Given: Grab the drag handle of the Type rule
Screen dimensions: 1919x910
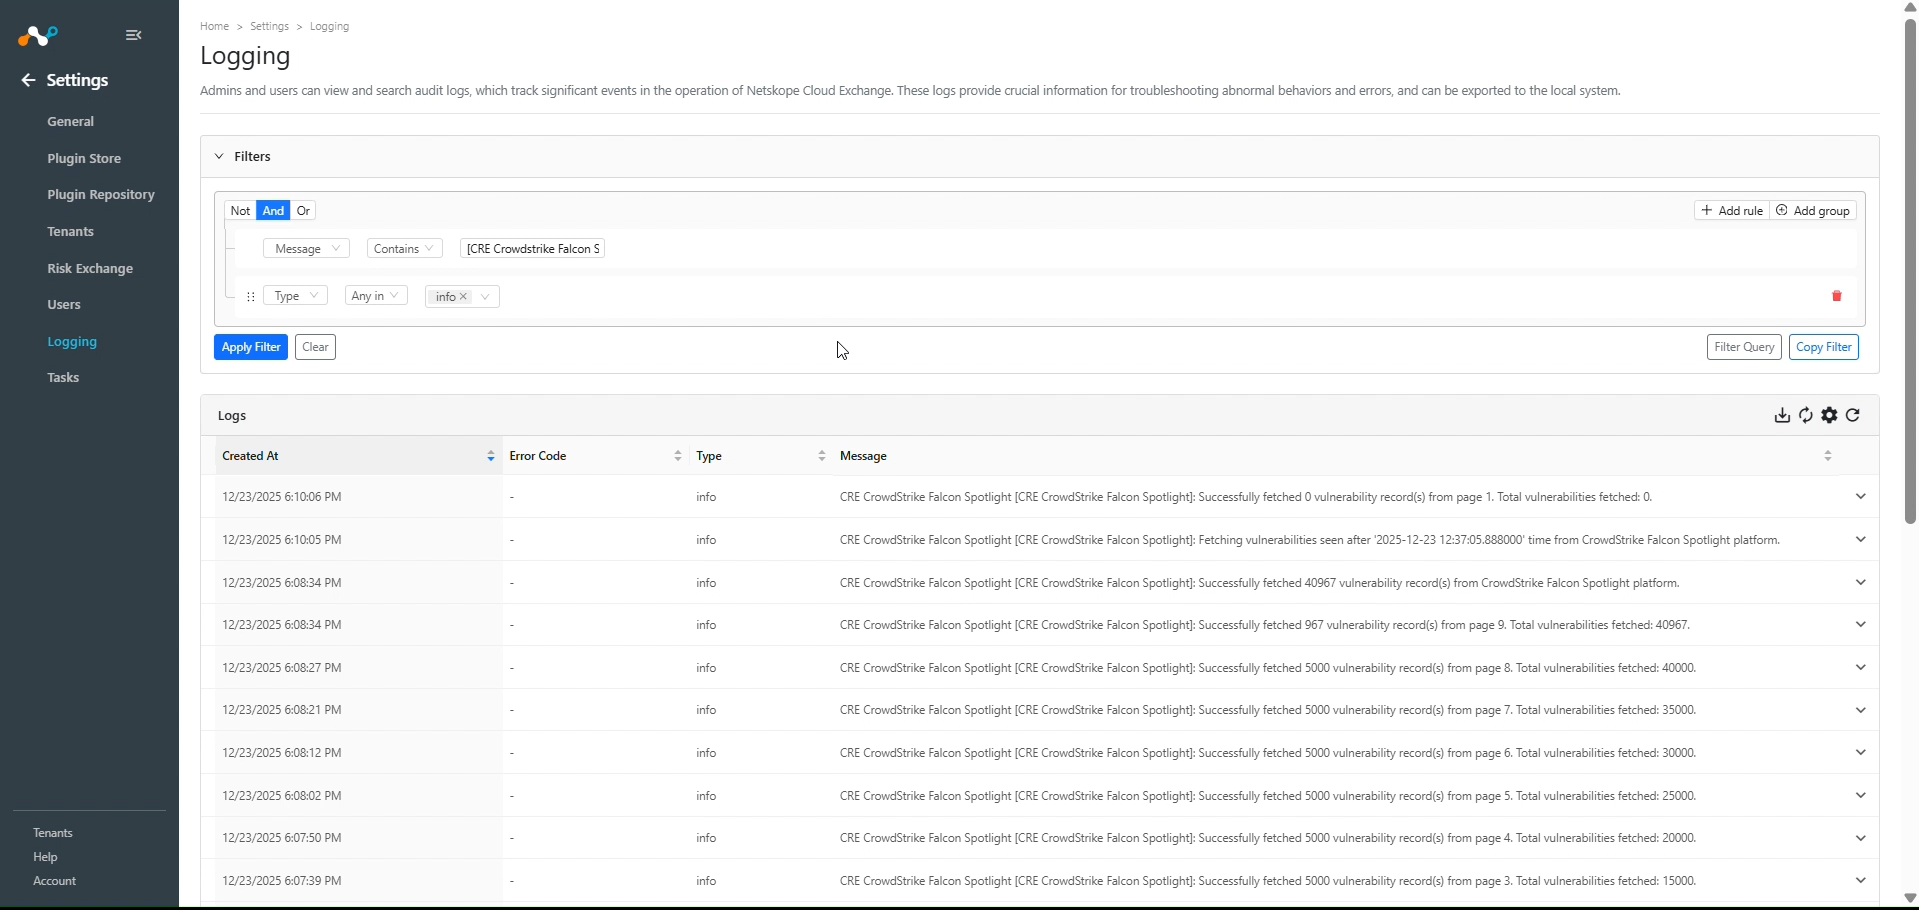Looking at the screenshot, I should (251, 297).
